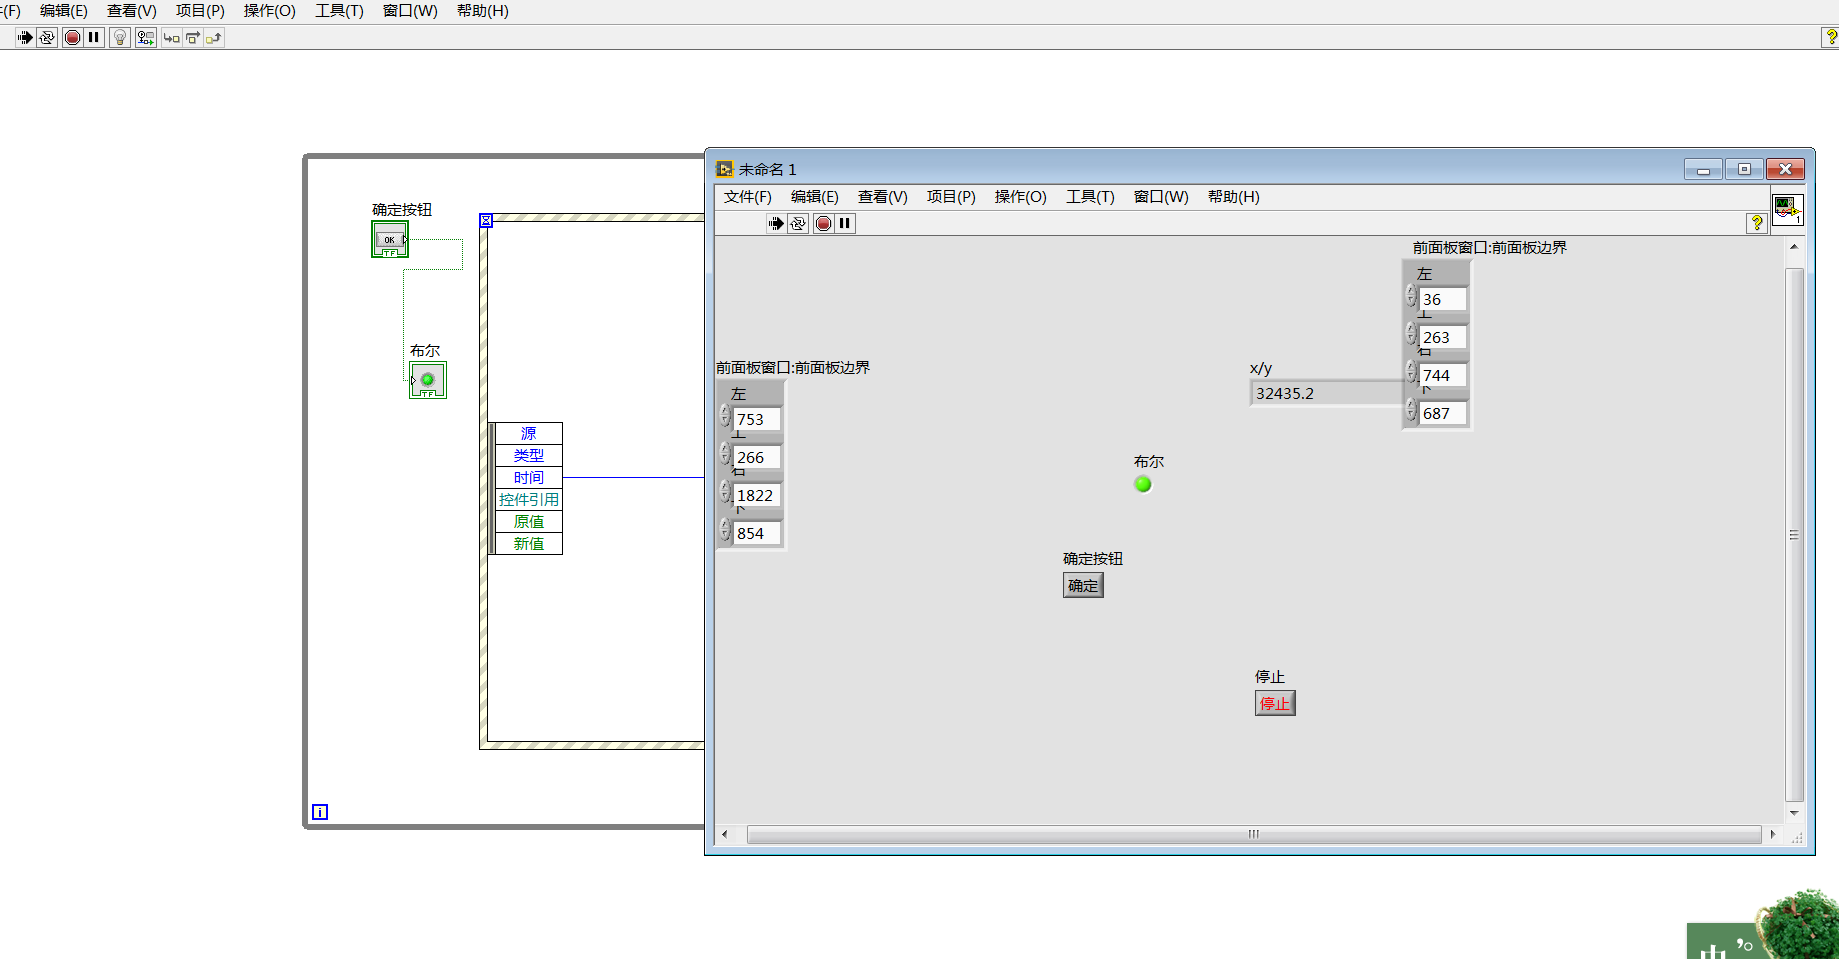1839x959 pixels.
Task: Open the 工具(T) menu in the main window
Action: [x=339, y=11]
